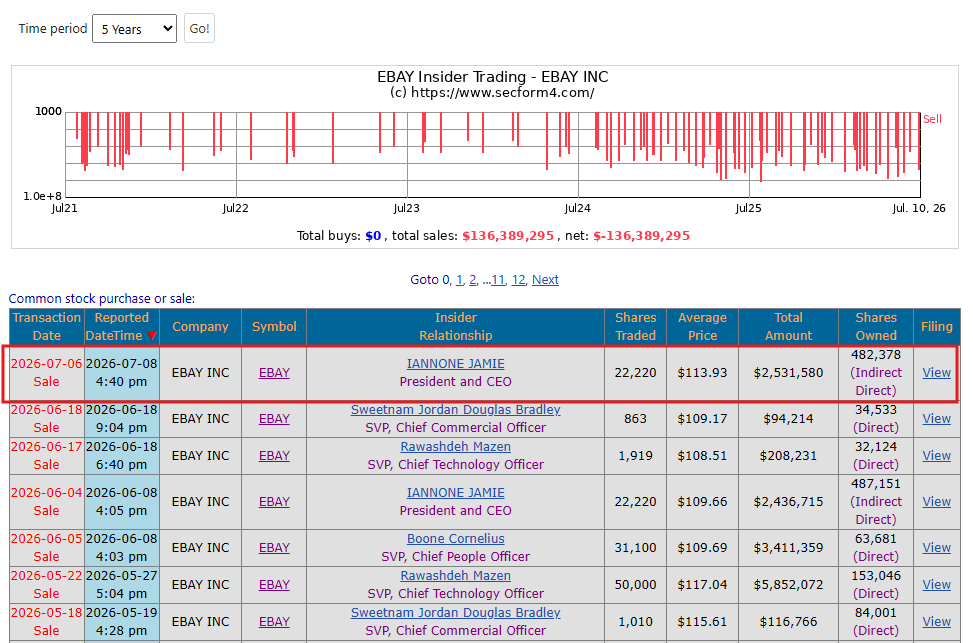Viewport: 973px width, 643px height.
Task: View filing for the $3,411,359 sale
Action: (936, 547)
